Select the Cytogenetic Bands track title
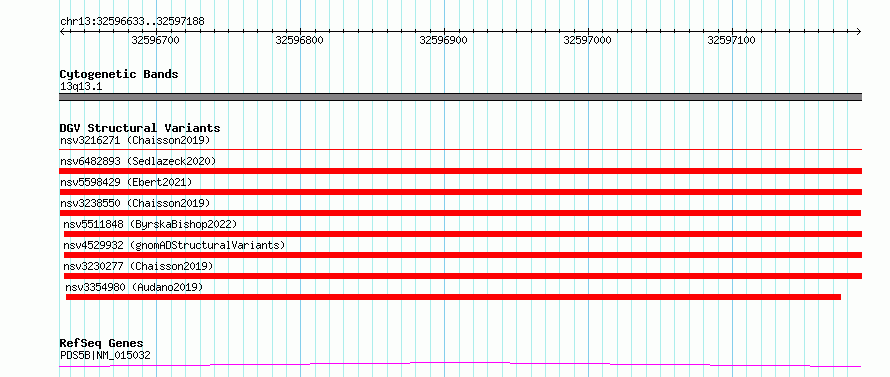The height and width of the screenshot is (377, 890). pyautogui.click(x=119, y=74)
